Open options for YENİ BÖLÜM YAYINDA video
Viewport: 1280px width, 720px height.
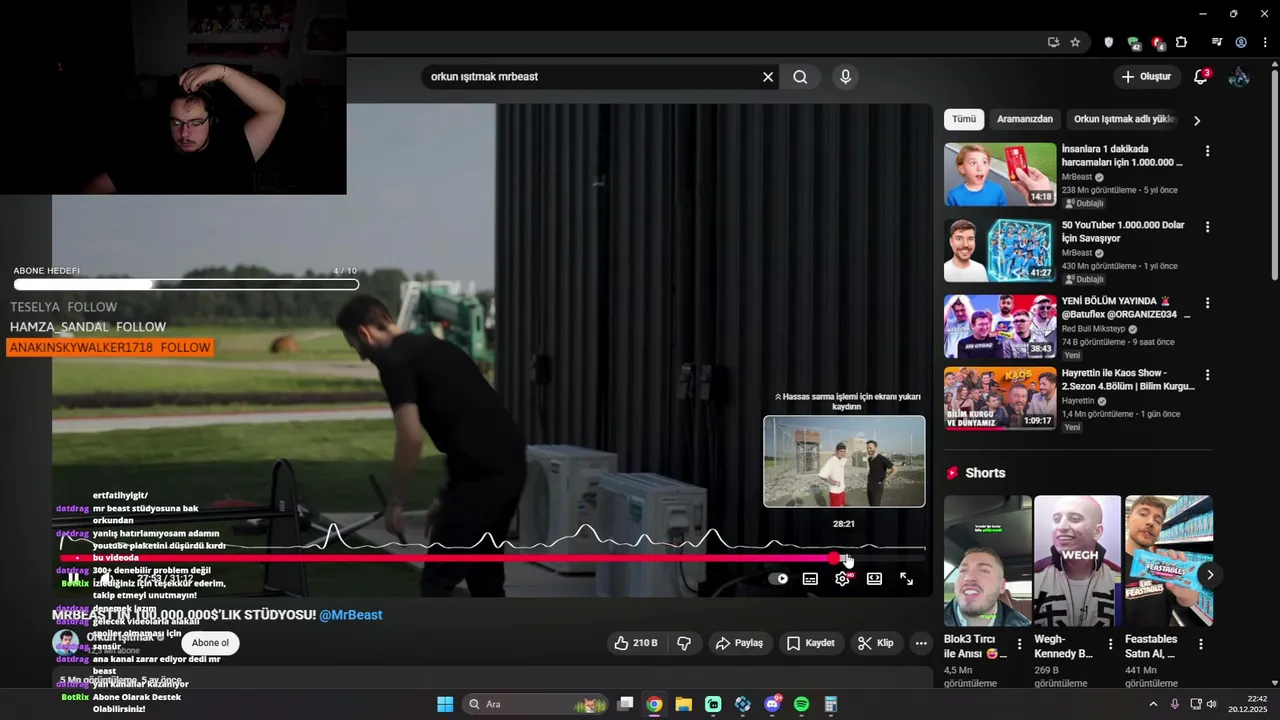pyautogui.click(x=1207, y=303)
